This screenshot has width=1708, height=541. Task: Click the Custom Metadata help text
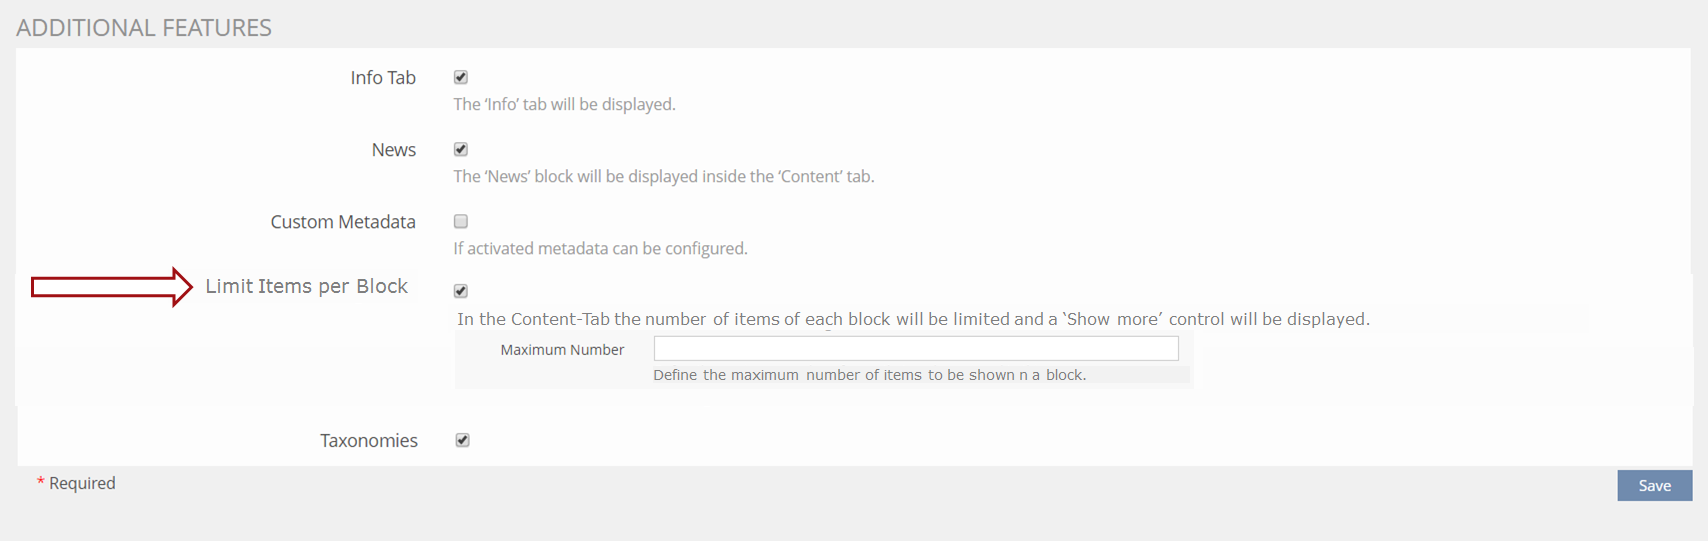pos(600,248)
